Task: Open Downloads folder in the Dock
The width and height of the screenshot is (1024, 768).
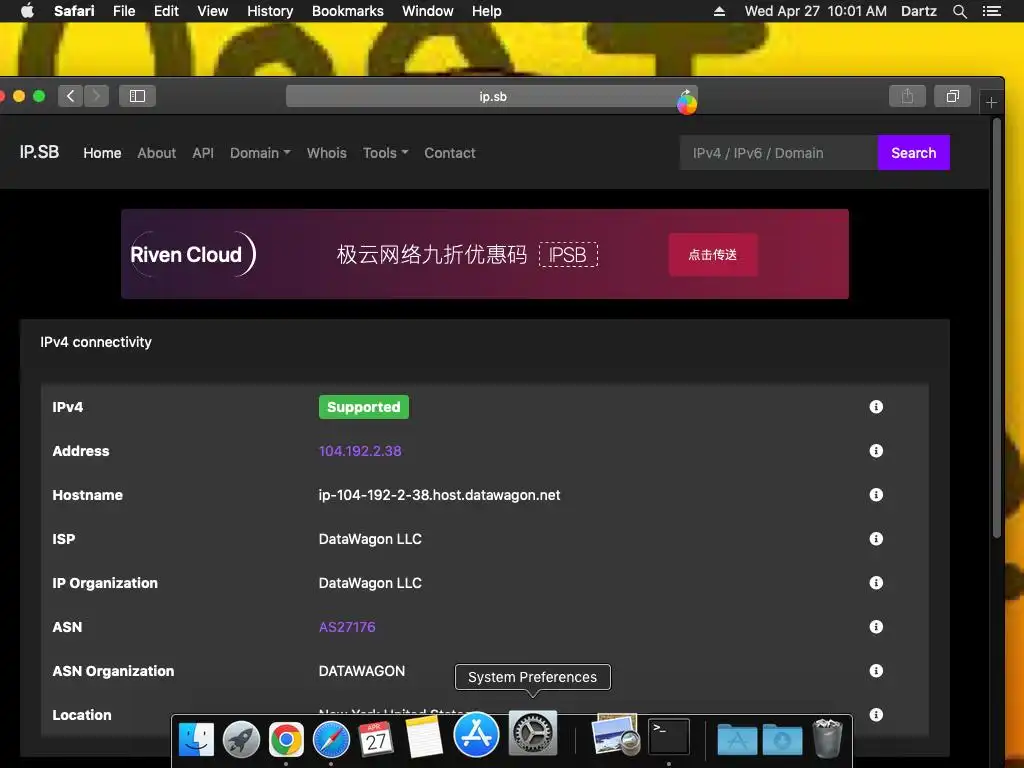Action: 782,739
